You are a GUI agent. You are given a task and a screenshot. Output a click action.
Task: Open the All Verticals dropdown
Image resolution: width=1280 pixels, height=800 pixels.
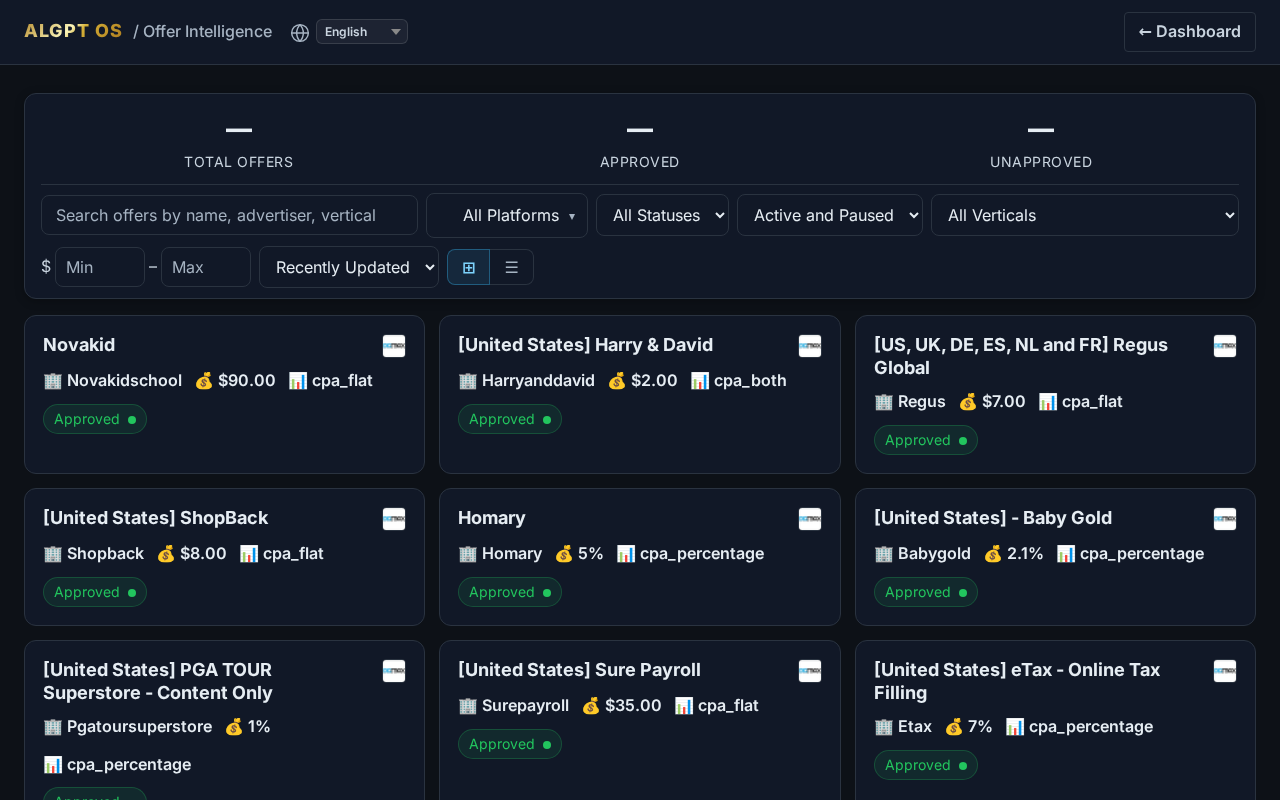1085,215
